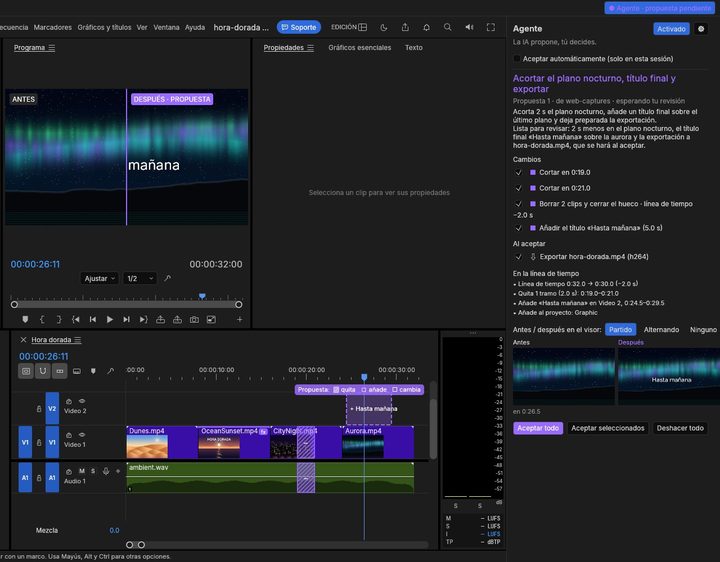This screenshot has height=562, width=720.
Task: Toggle insert sequences as nests button
Action: 26,371
